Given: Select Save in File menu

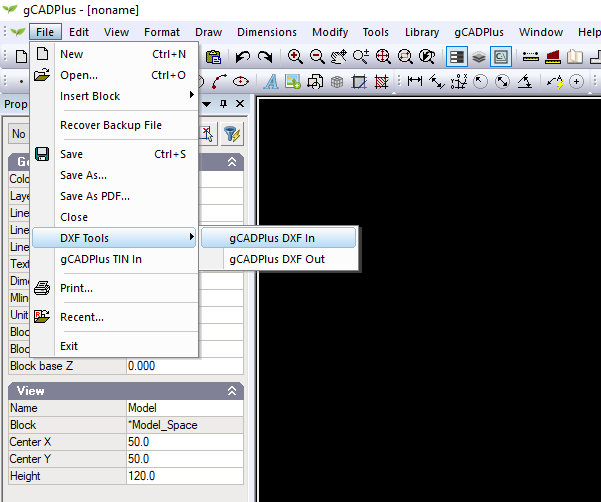Looking at the screenshot, I should point(114,154).
